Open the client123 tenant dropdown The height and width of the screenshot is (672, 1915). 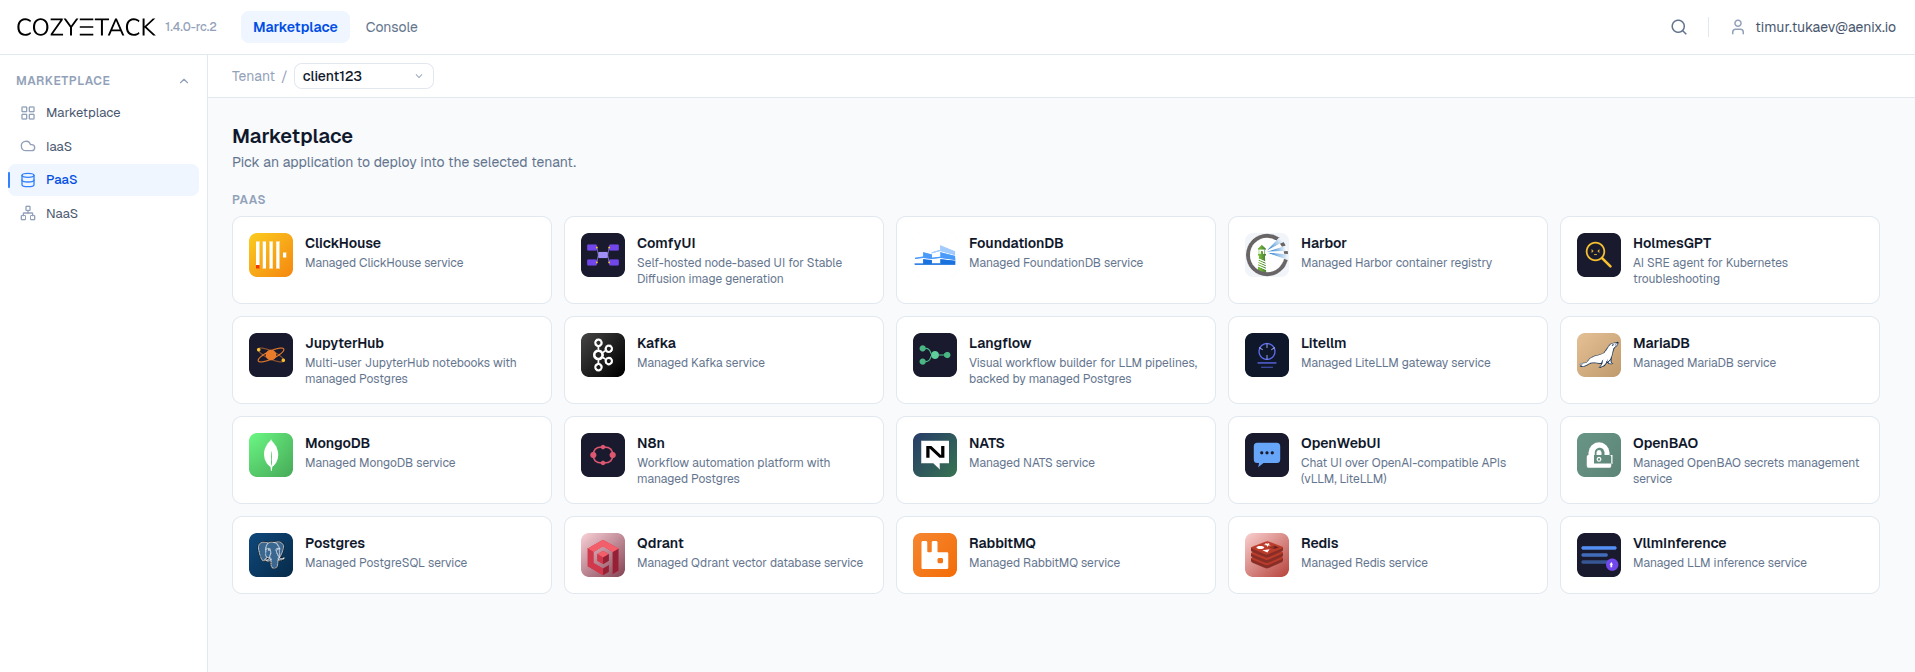pos(364,76)
